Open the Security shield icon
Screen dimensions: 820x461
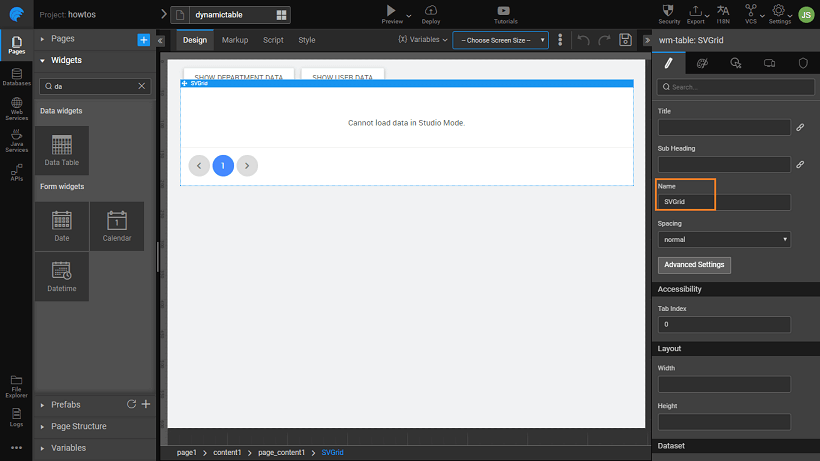[x=669, y=11]
